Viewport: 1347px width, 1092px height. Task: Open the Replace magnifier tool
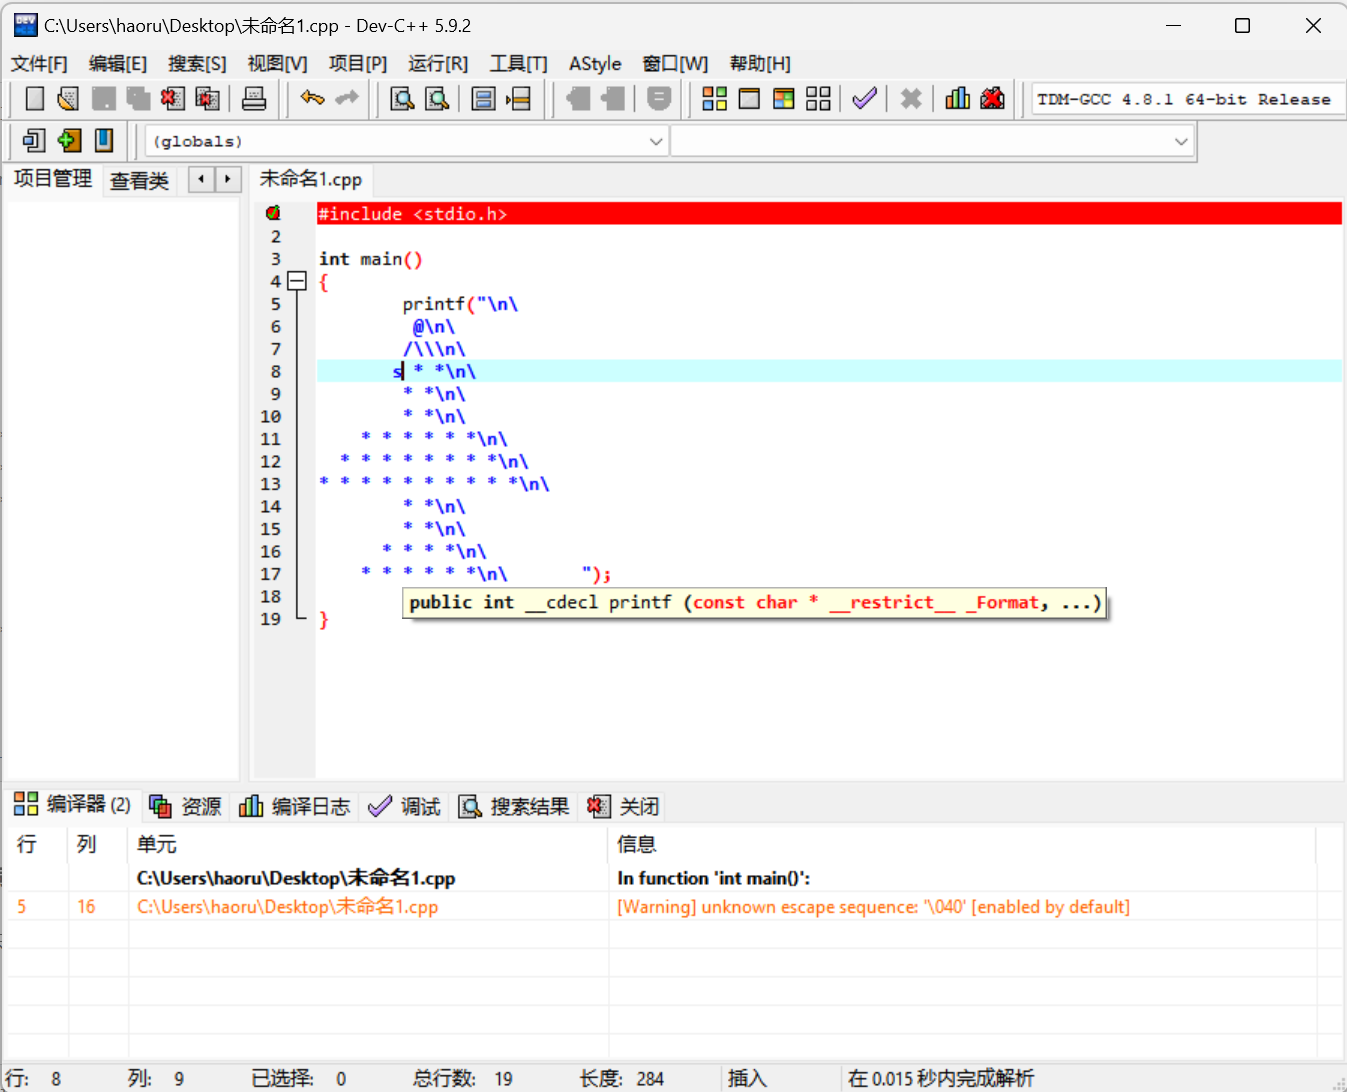coord(437,98)
